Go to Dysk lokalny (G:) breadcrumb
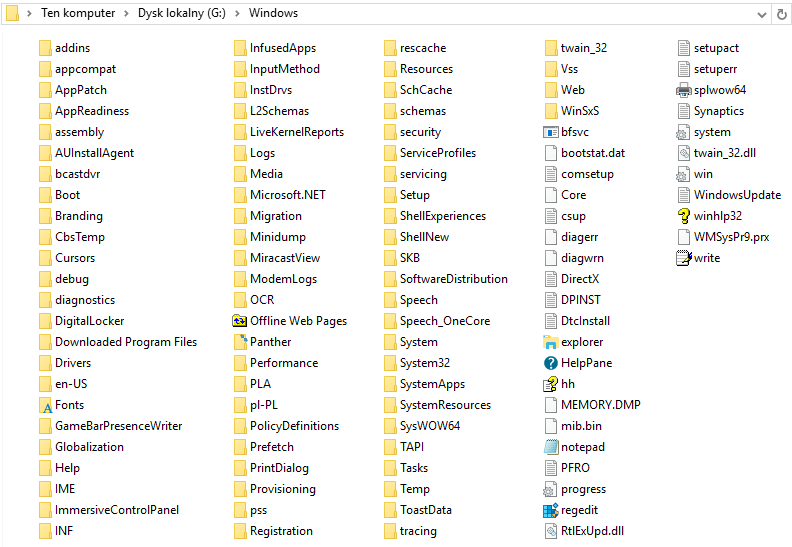This screenshot has width=792, height=547. (182, 13)
